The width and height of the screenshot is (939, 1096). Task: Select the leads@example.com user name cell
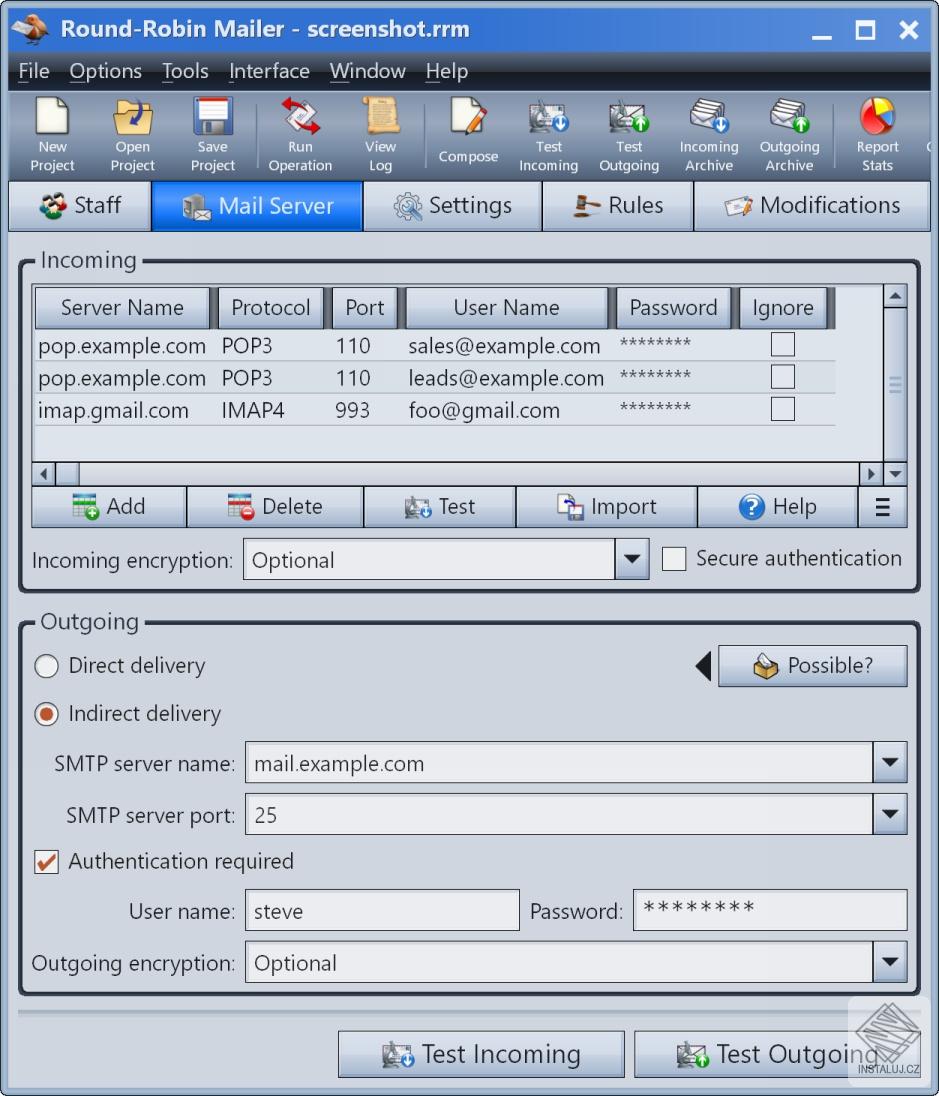click(x=506, y=378)
